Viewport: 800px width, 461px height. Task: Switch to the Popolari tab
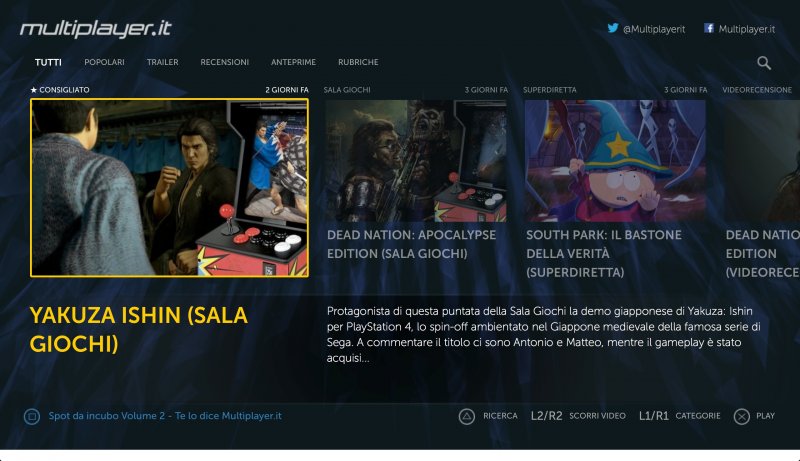[x=105, y=62]
